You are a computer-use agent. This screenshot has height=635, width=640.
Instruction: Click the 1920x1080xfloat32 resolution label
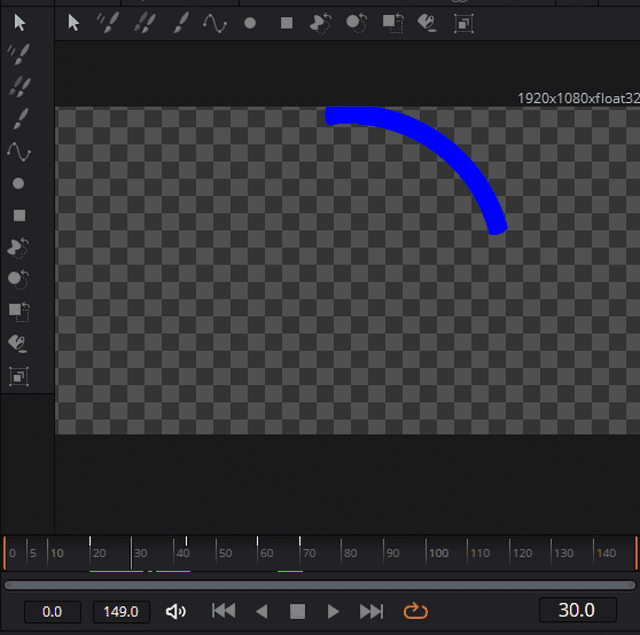[x=578, y=98]
